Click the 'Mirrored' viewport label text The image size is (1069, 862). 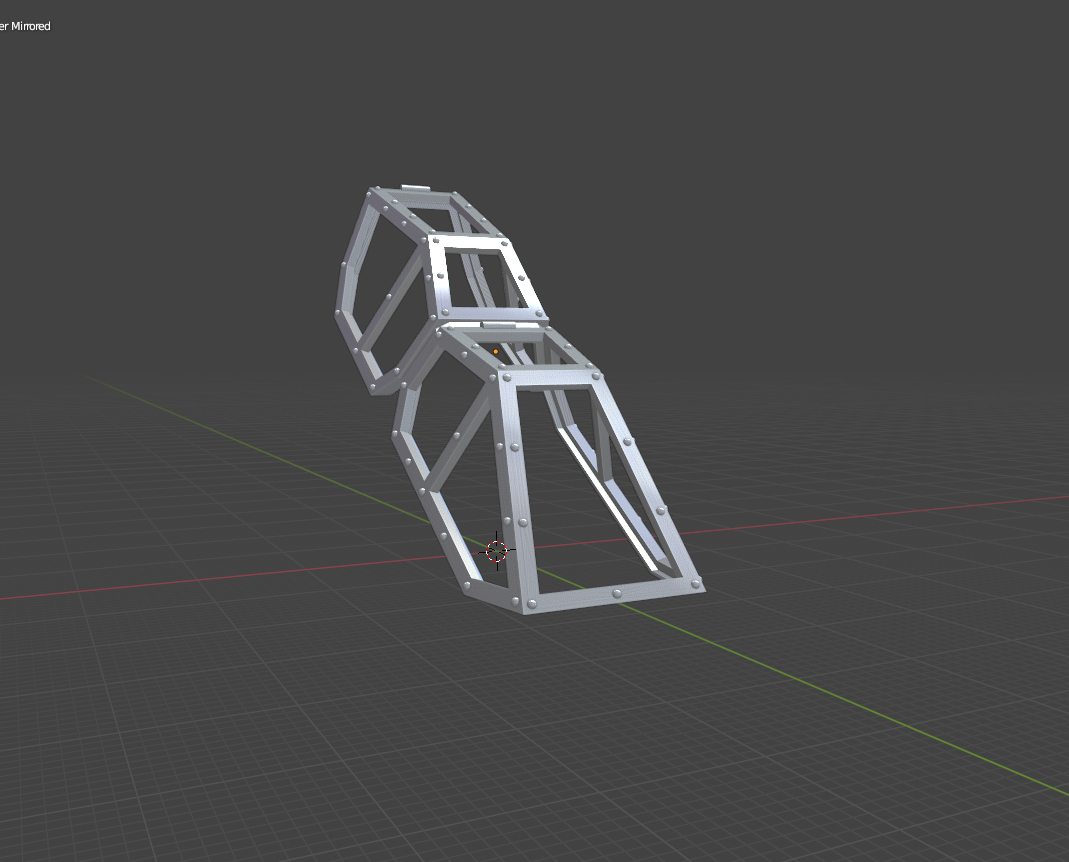(31, 26)
